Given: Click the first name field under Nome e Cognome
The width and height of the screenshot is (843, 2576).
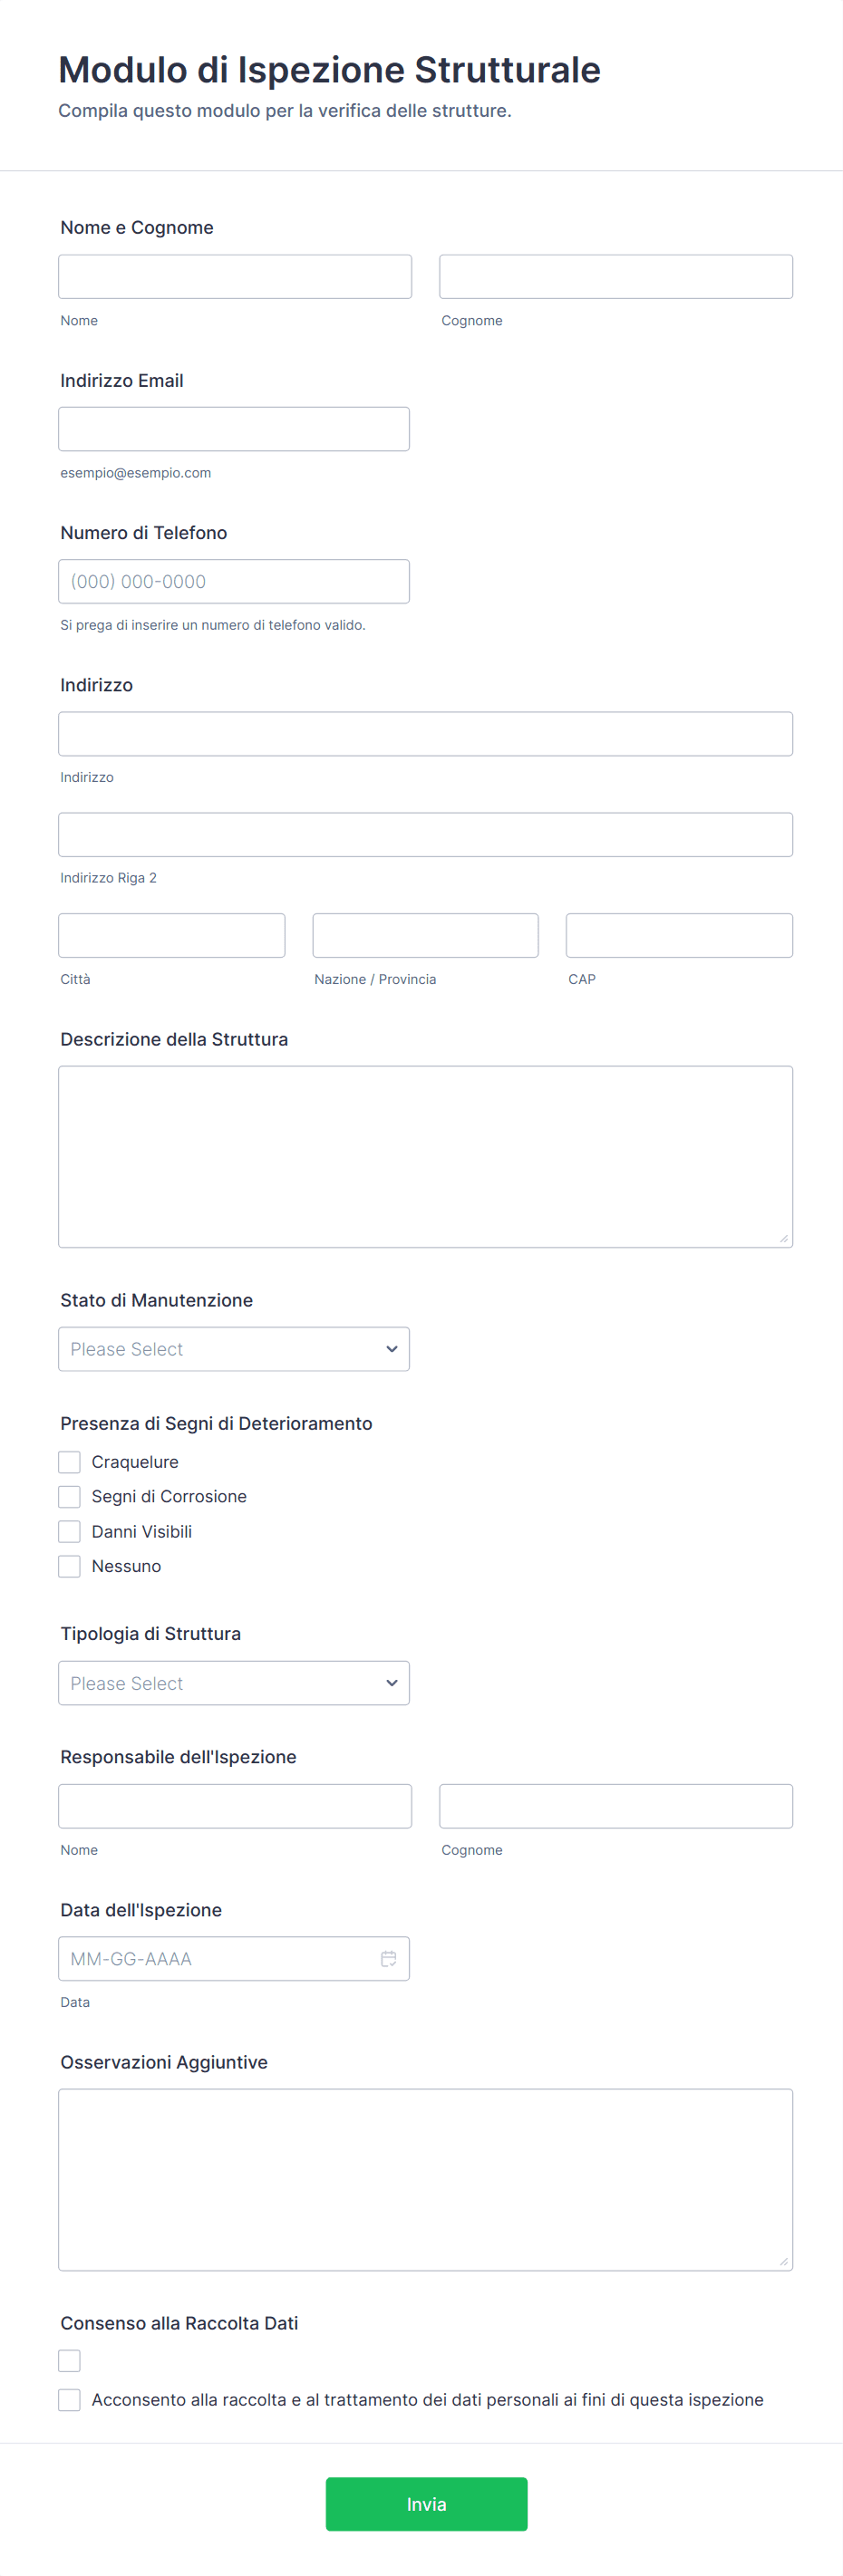Looking at the screenshot, I should pyautogui.click(x=234, y=276).
